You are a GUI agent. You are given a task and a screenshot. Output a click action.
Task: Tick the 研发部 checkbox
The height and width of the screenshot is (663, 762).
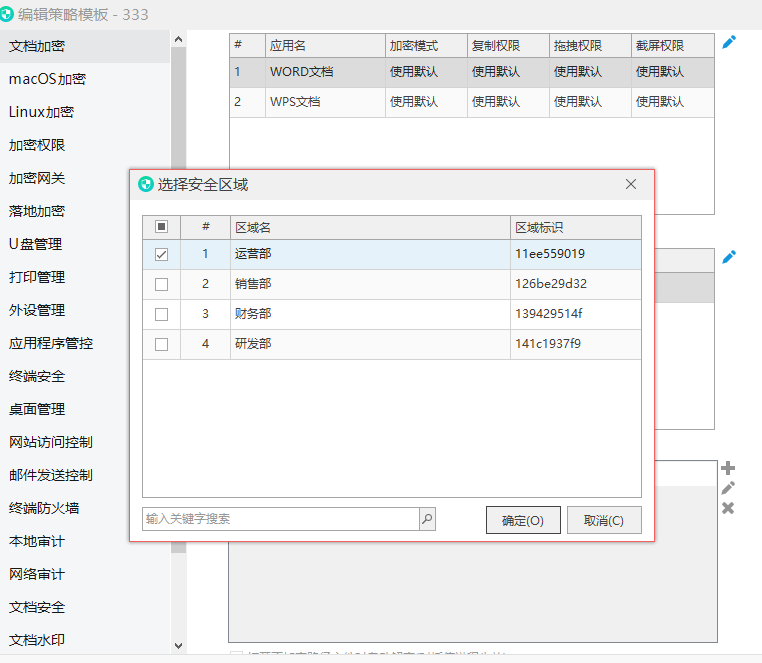pyautogui.click(x=161, y=345)
